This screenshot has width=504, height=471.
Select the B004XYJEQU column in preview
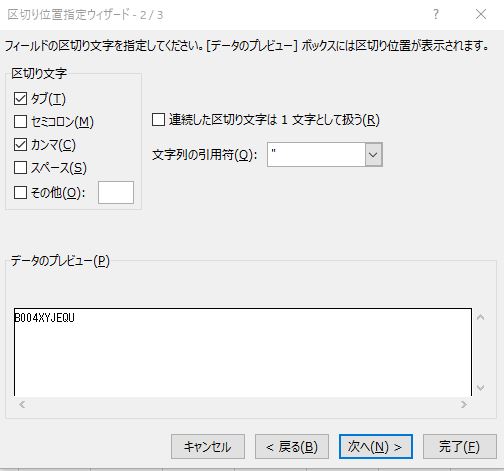pyautogui.click(x=45, y=318)
